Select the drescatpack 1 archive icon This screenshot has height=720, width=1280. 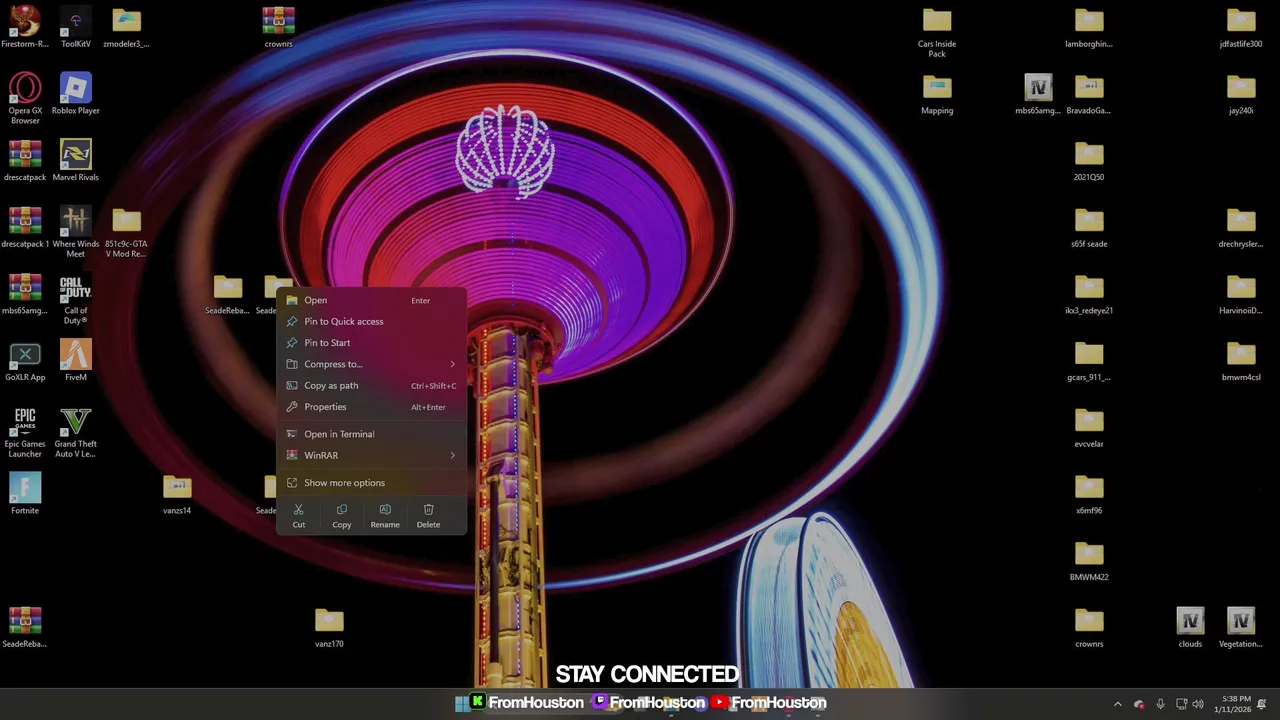pos(25,227)
